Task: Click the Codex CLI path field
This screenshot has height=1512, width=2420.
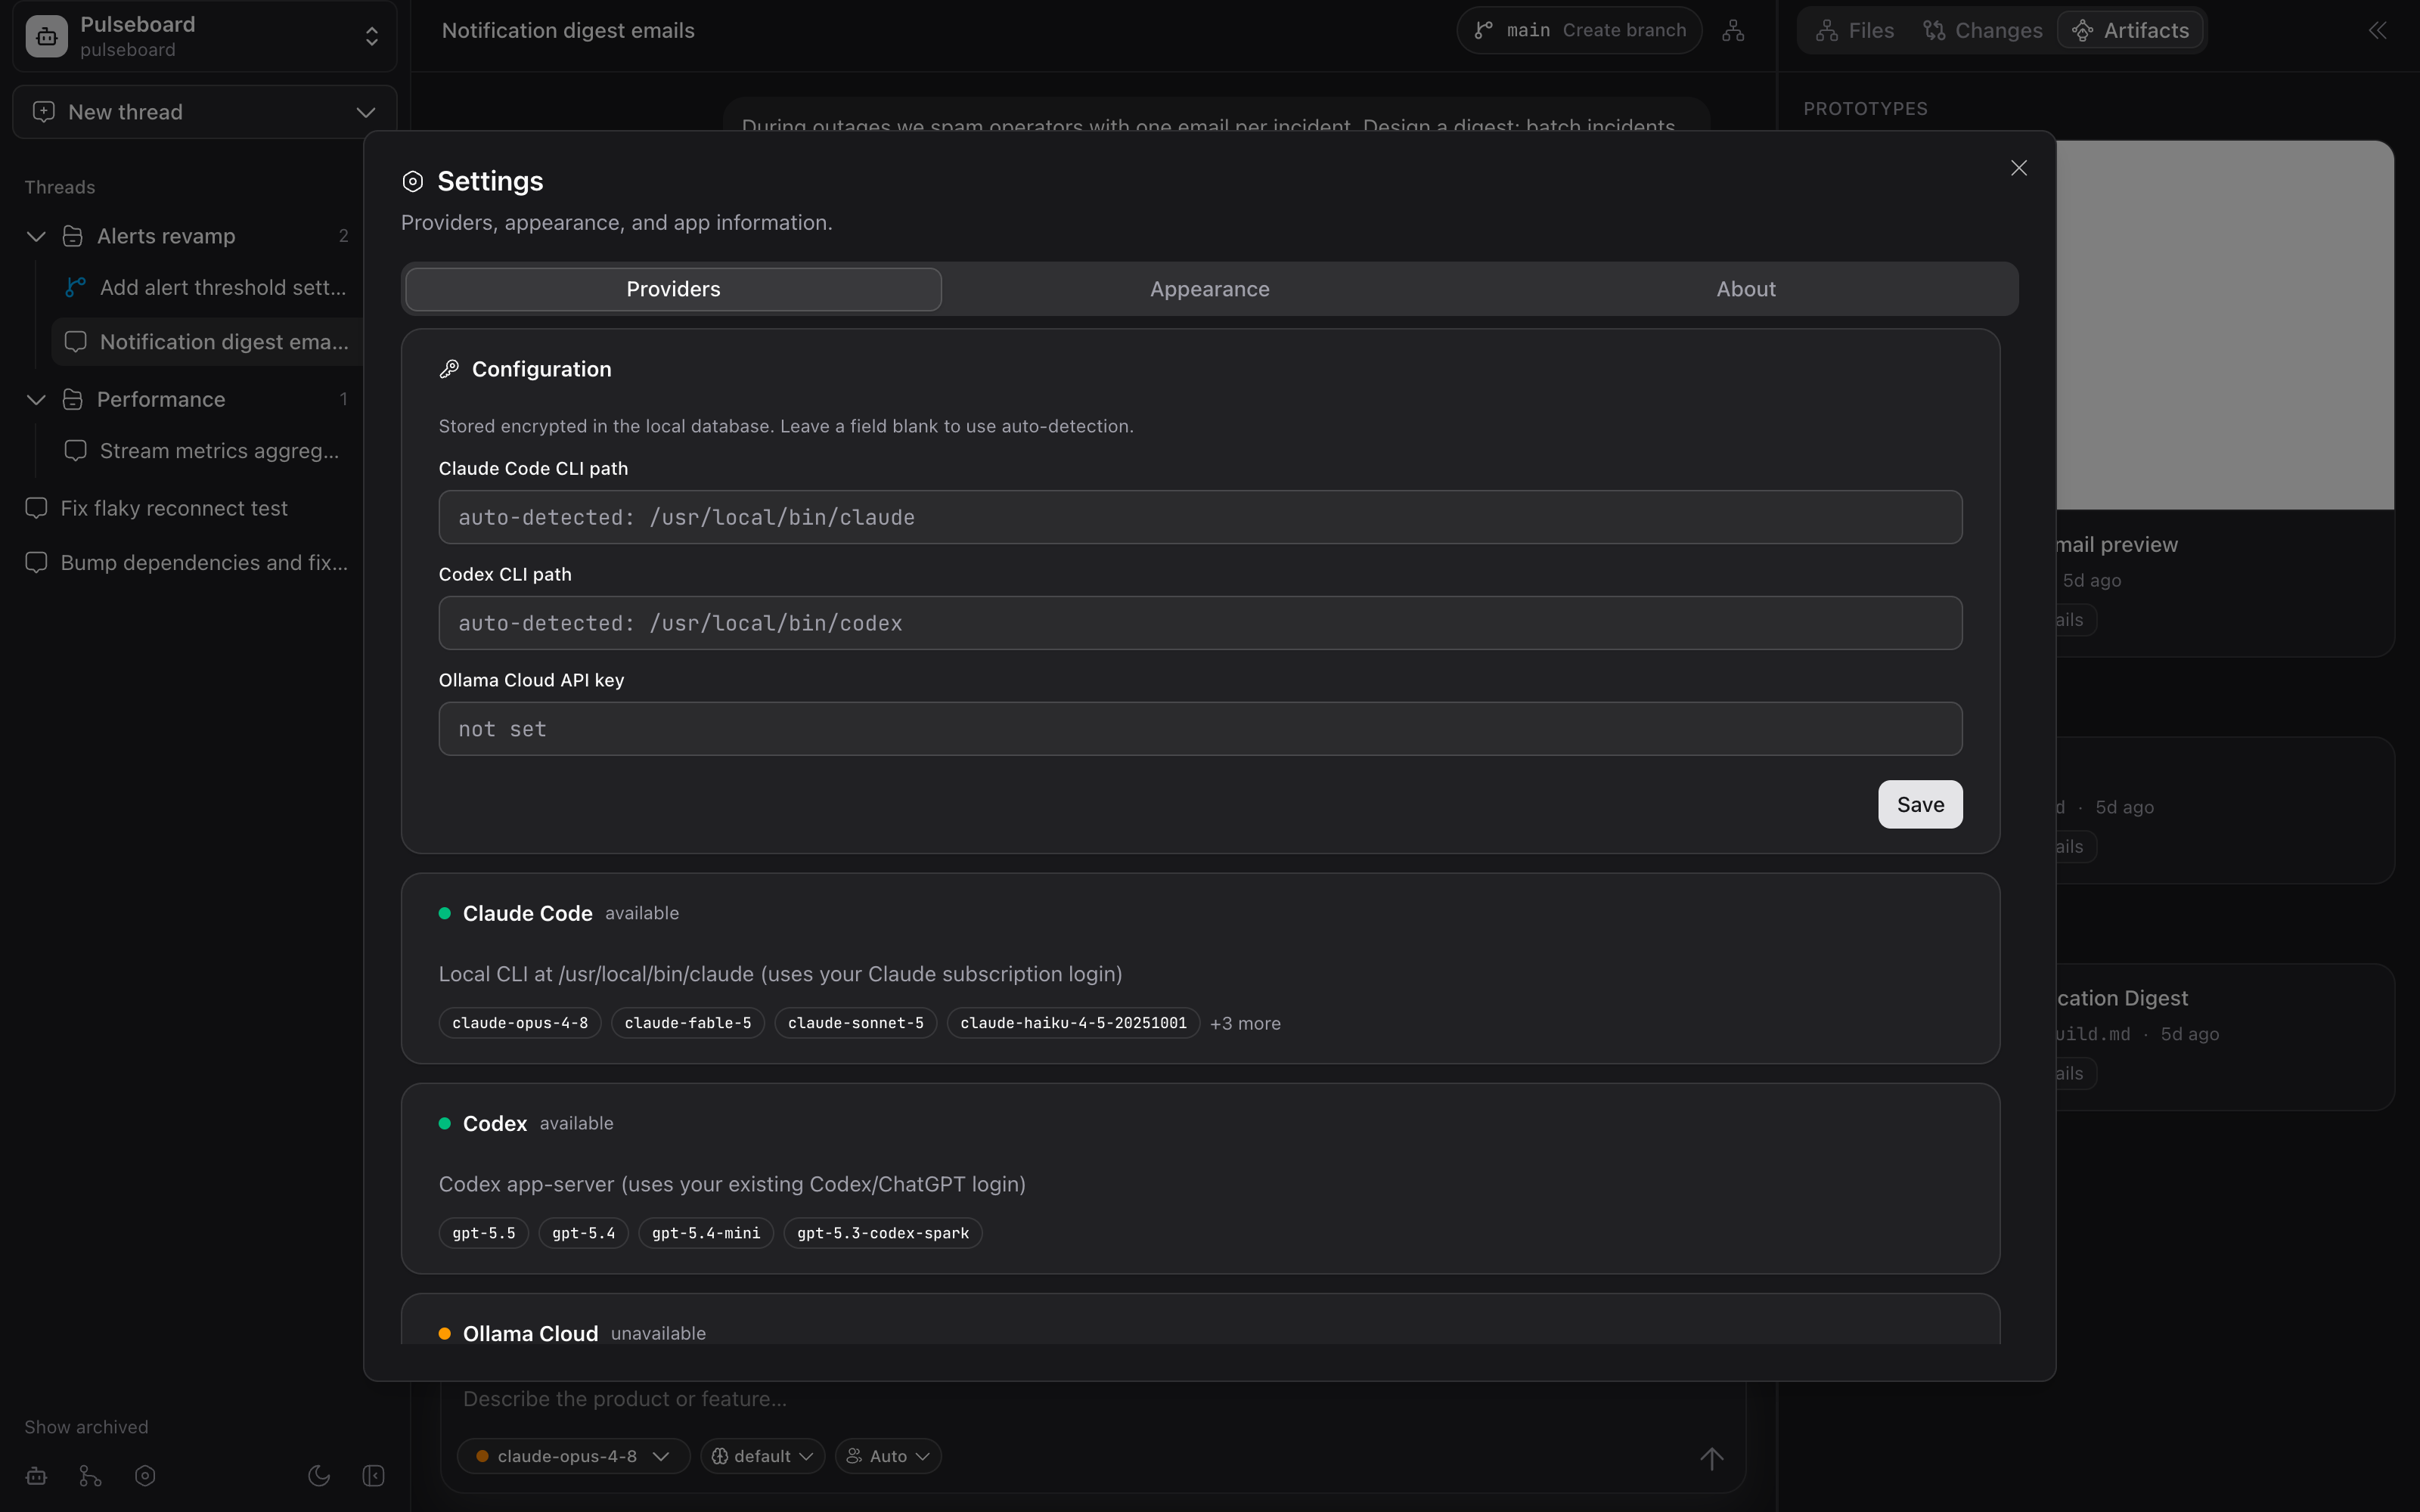Action: point(1200,623)
